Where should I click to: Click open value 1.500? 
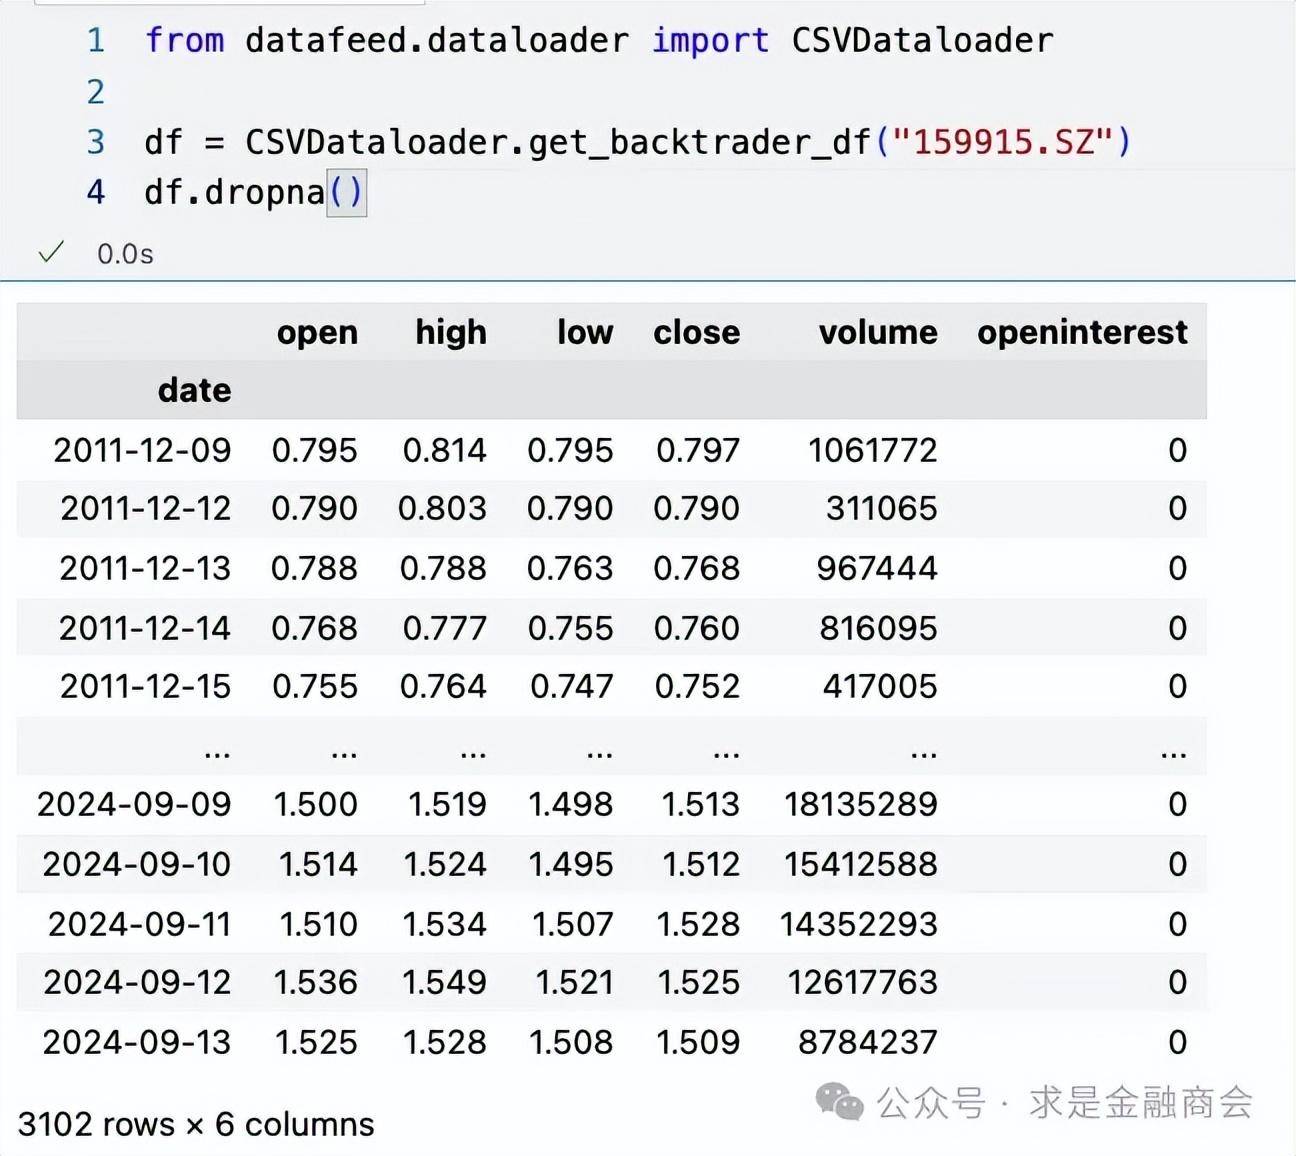click(315, 804)
